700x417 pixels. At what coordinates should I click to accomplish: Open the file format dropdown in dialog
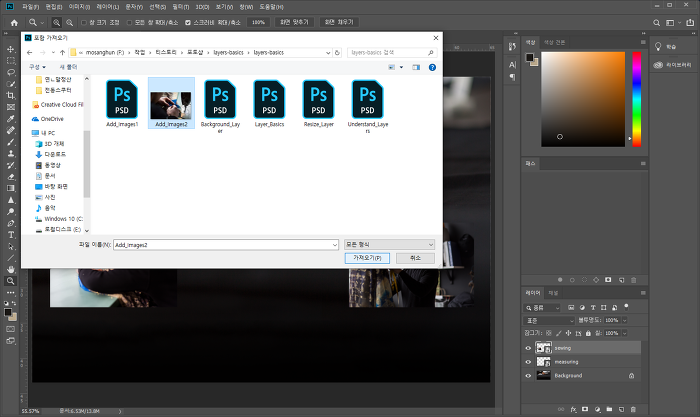pos(389,245)
